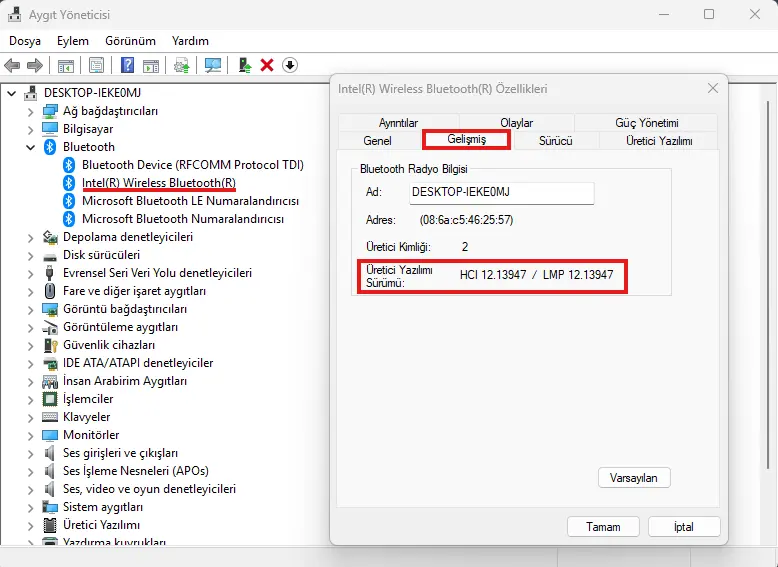This screenshot has height=567, width=778.
Task: Click the Varsayılan button
Action: 634,478
